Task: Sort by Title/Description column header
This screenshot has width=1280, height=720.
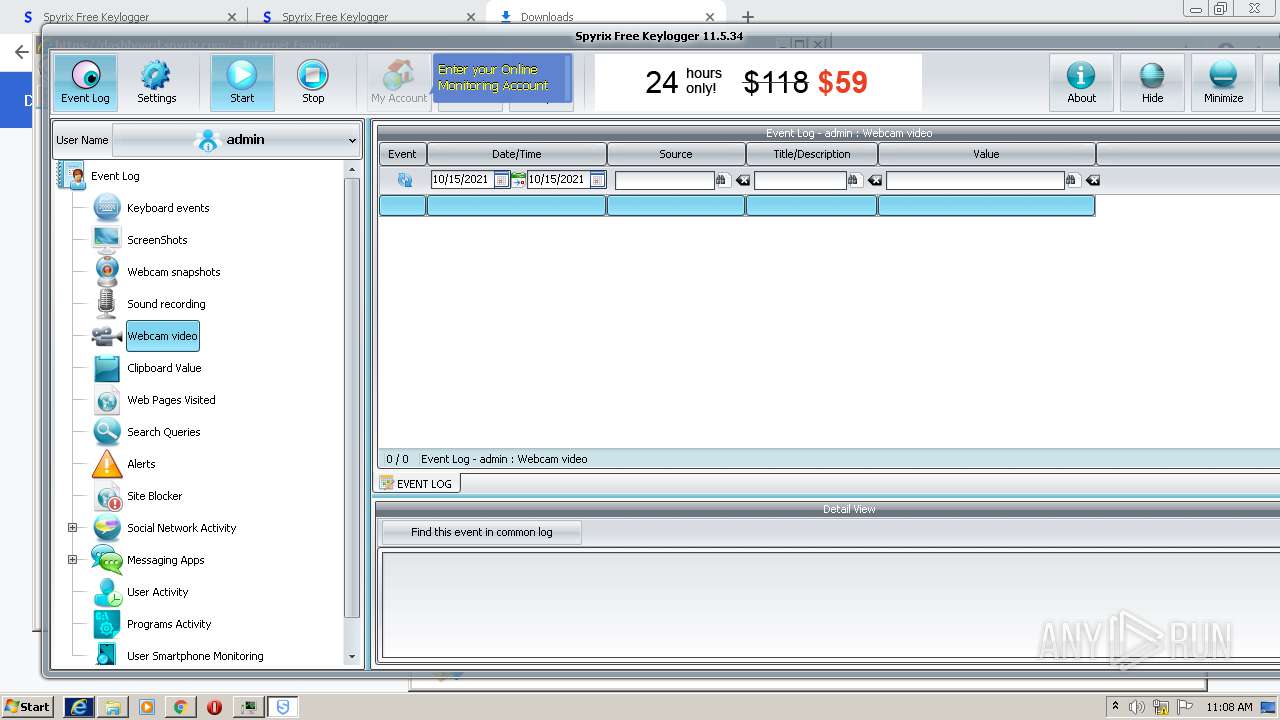Action: 812,154
